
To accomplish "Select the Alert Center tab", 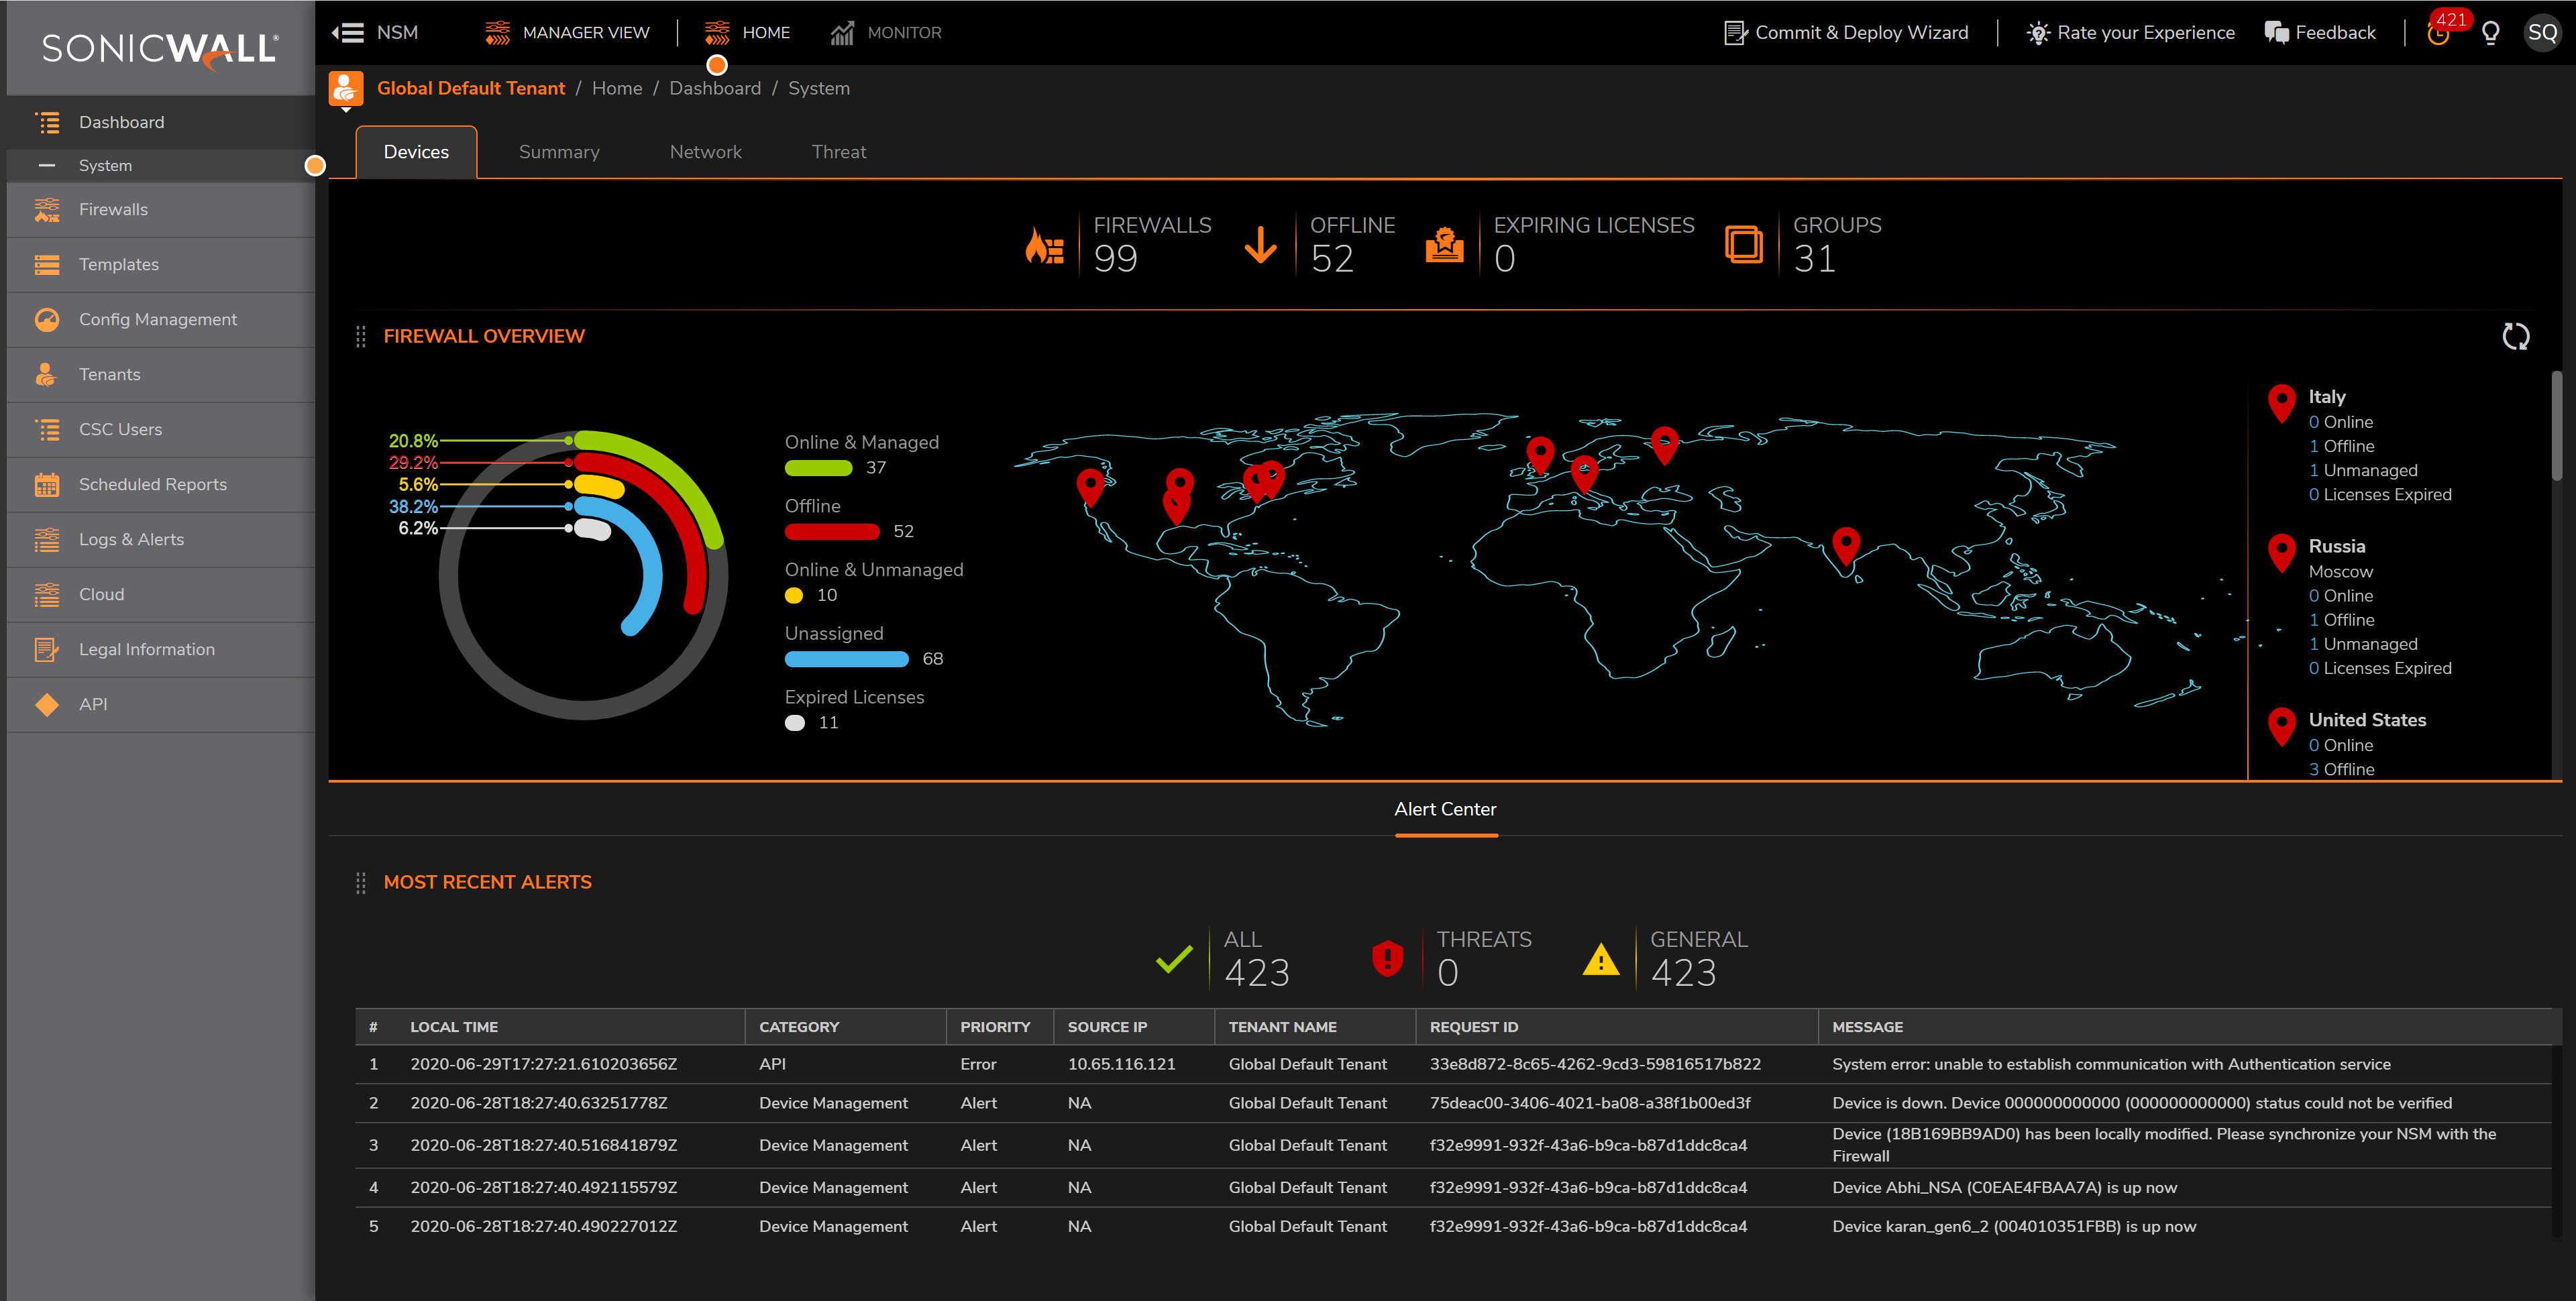I will pos(1445,809).
